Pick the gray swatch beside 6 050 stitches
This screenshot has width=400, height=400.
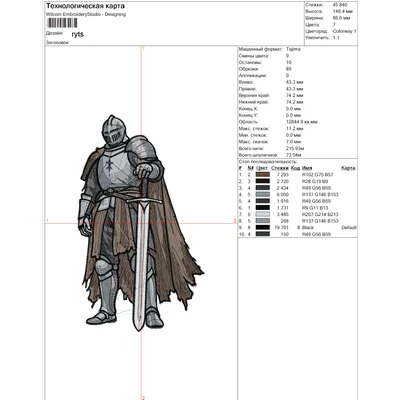[263, 194]
